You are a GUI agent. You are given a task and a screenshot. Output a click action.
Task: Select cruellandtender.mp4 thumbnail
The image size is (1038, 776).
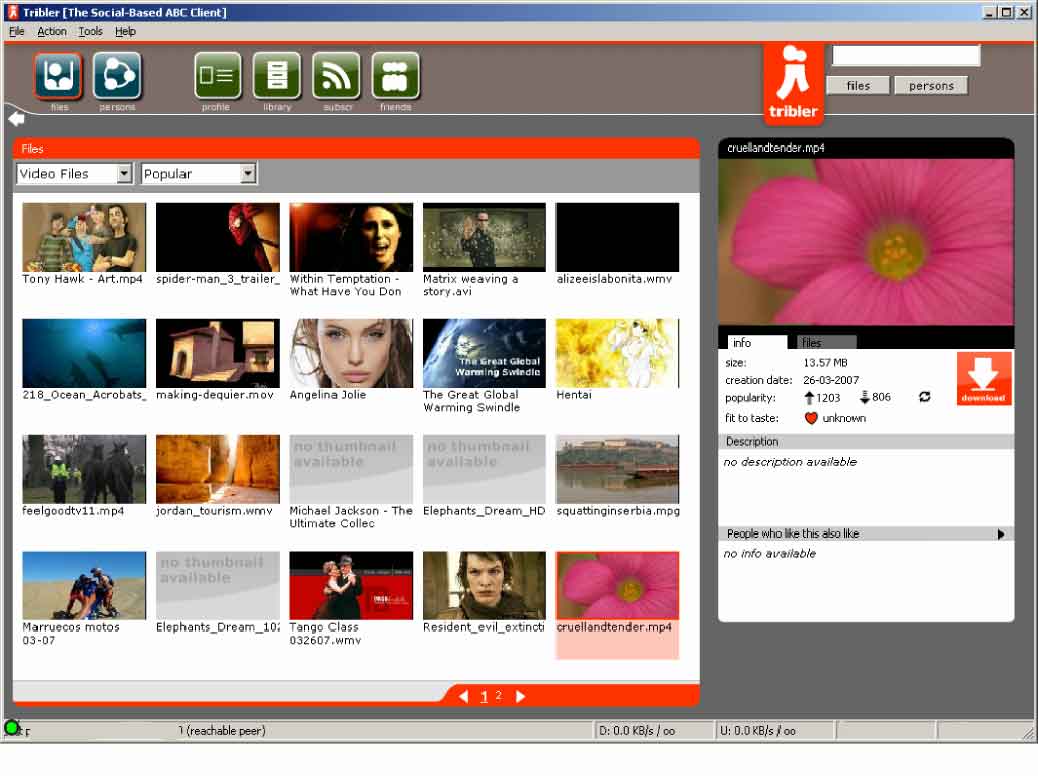pos(618,585)
